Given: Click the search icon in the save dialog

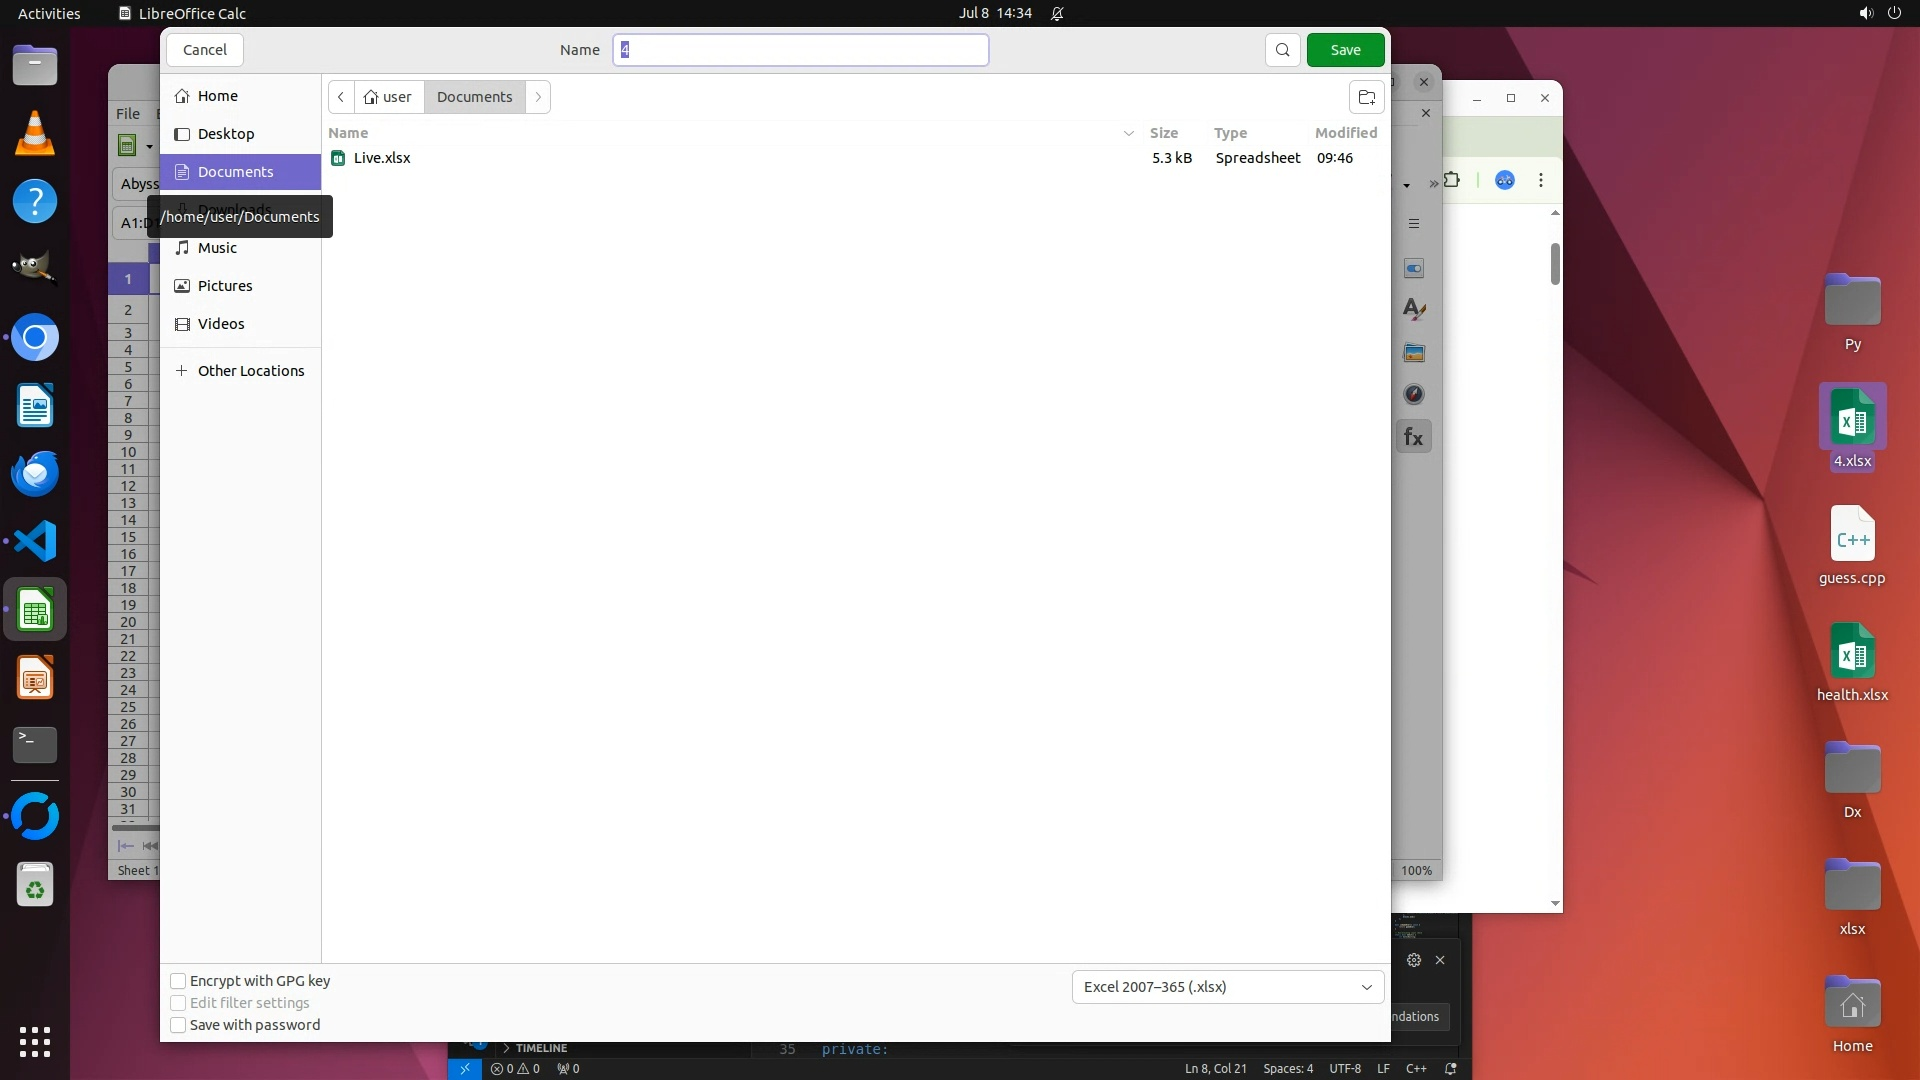Looking at the screenshot, I should (1282, 50).
